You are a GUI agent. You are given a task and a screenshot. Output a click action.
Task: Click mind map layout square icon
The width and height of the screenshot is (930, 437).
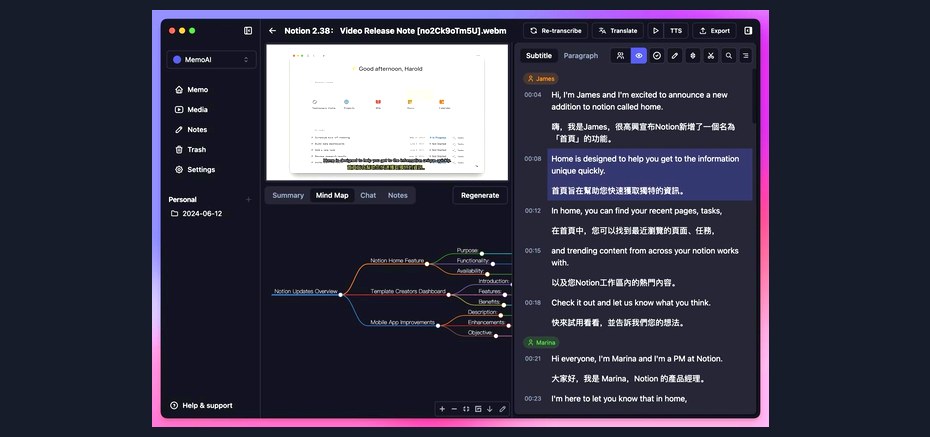click(478, 409)
